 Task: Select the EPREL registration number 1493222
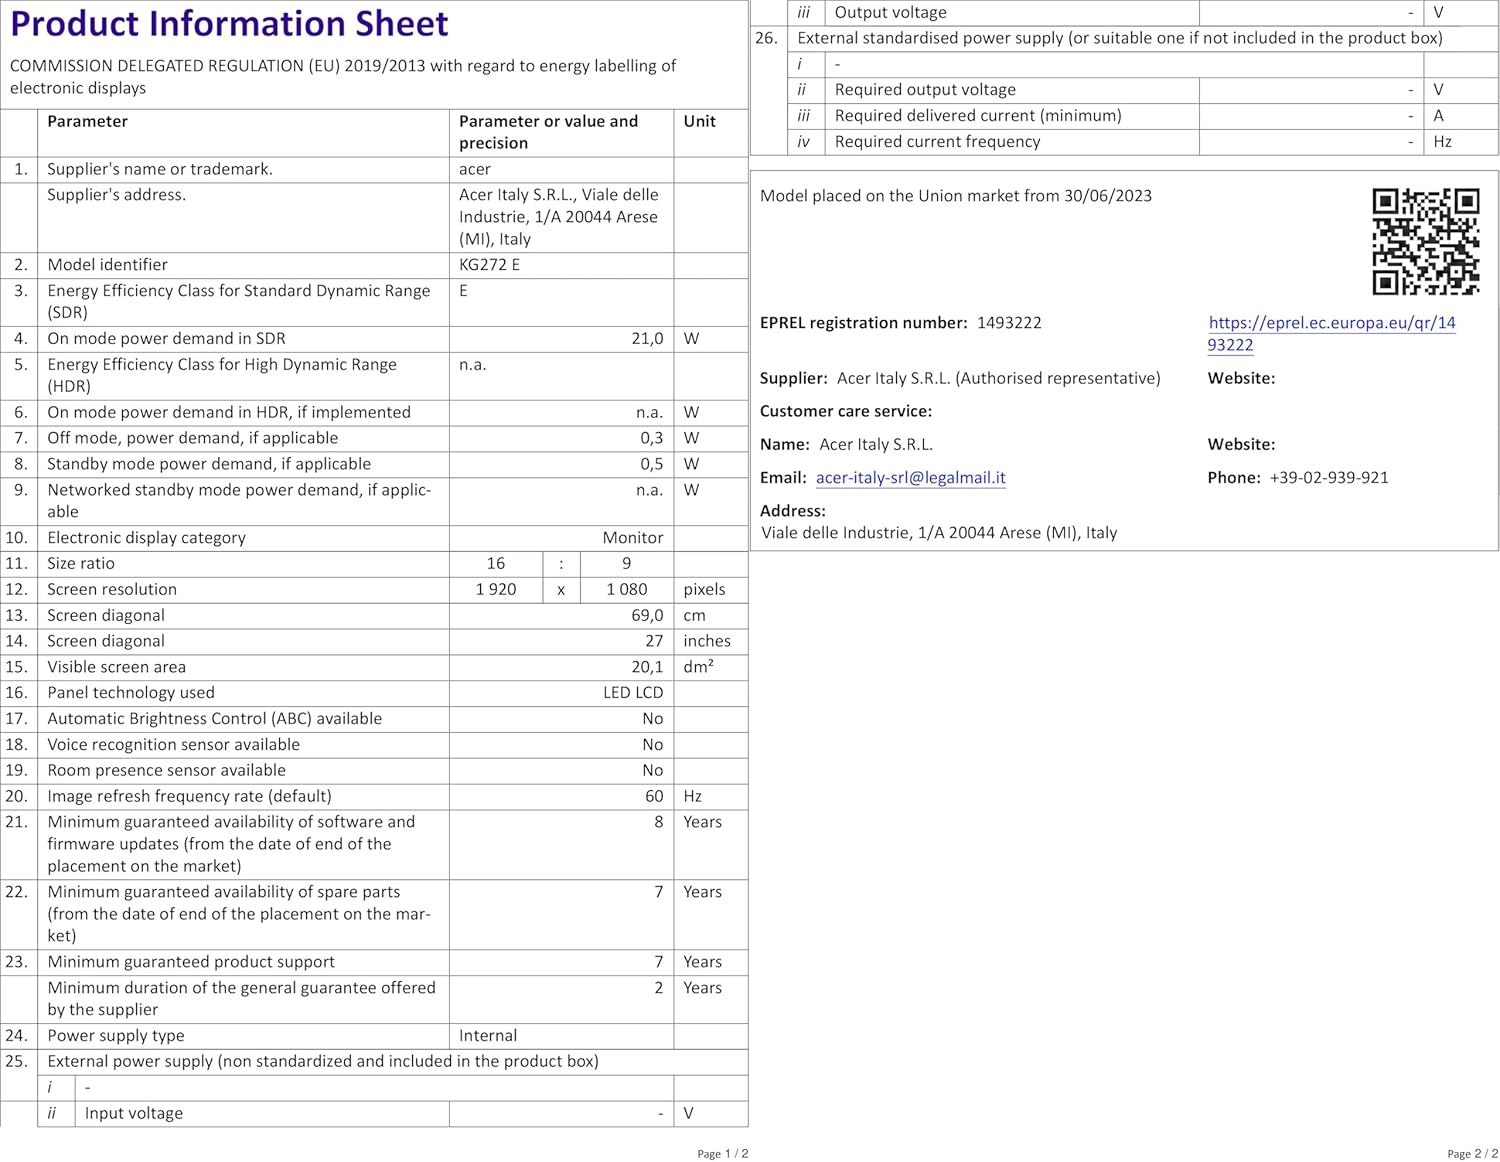(x=1008, y=323)
